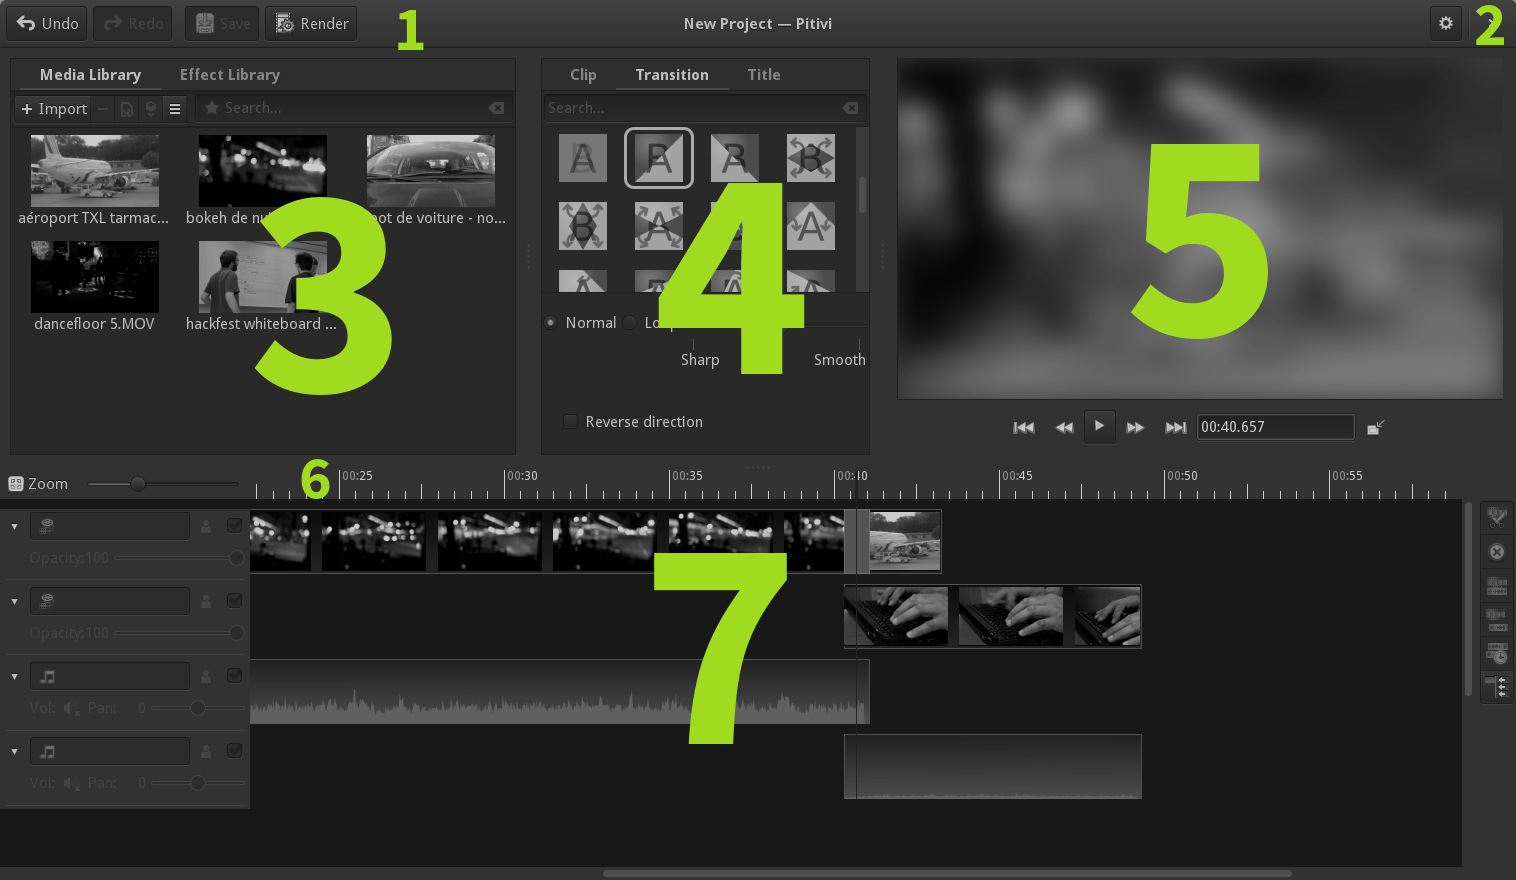Collapse the first audio layer arrow
This screenshot has height=880, width=1516.
(14, 677)
